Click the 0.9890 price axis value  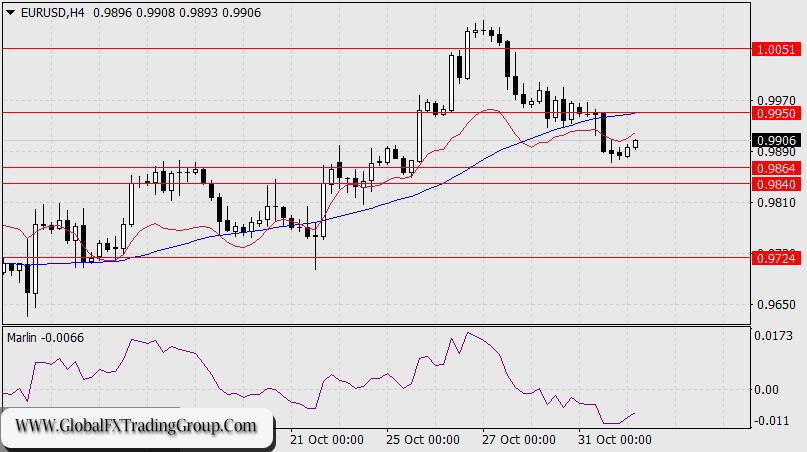click(776, 152)
